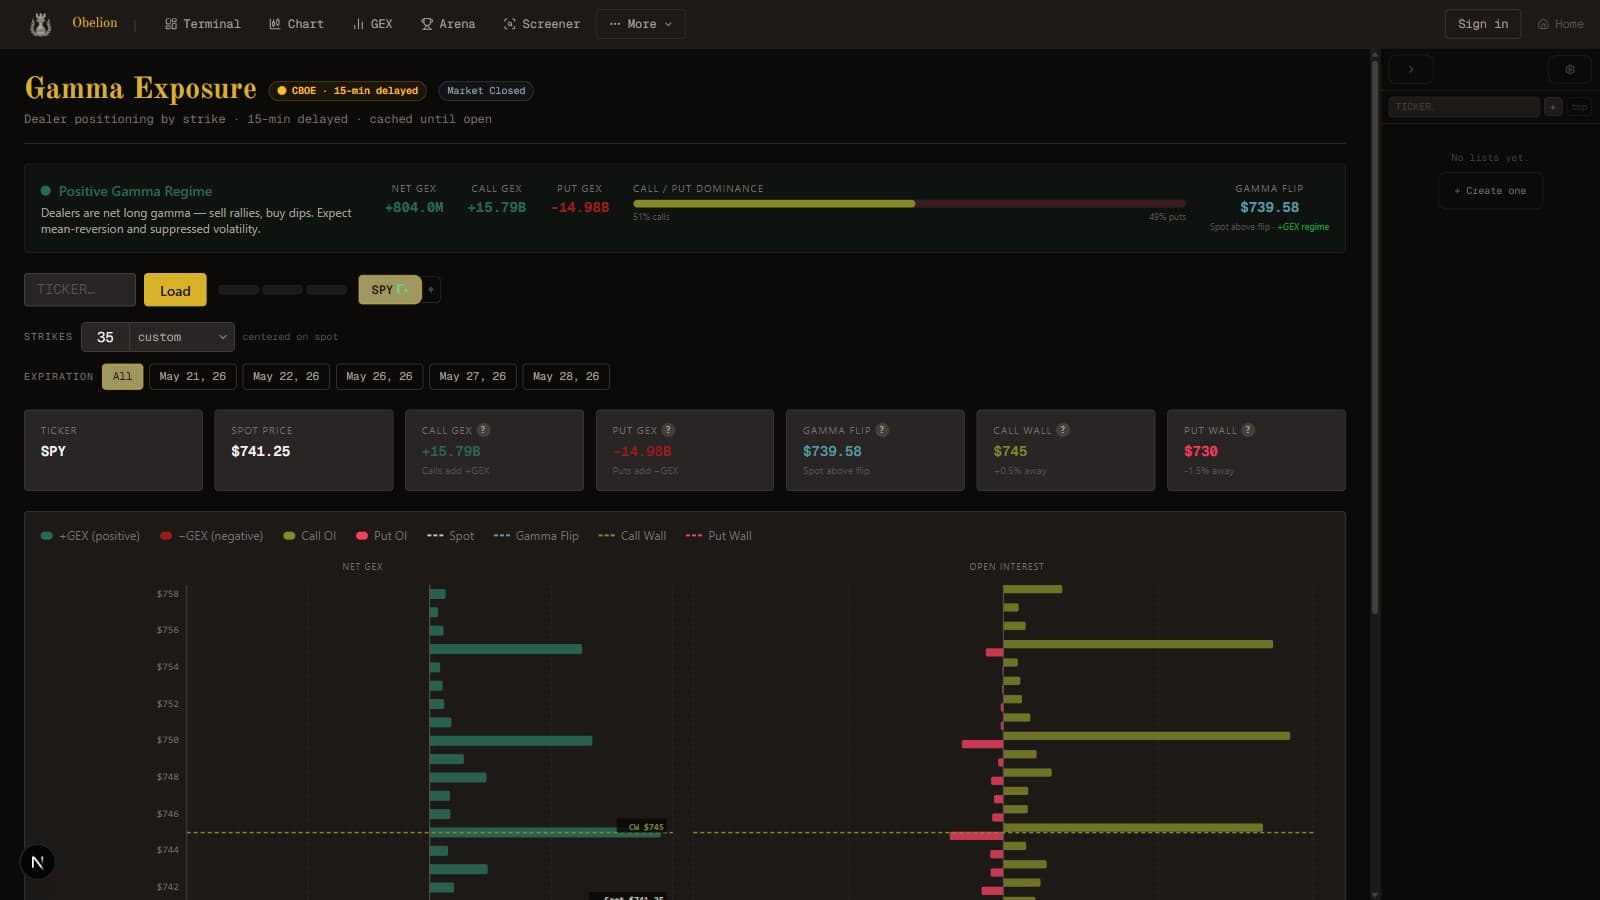Click the Obelion brand name
Image resolution: width=1600 pixels, height=900 pixels.
point(94,23)
